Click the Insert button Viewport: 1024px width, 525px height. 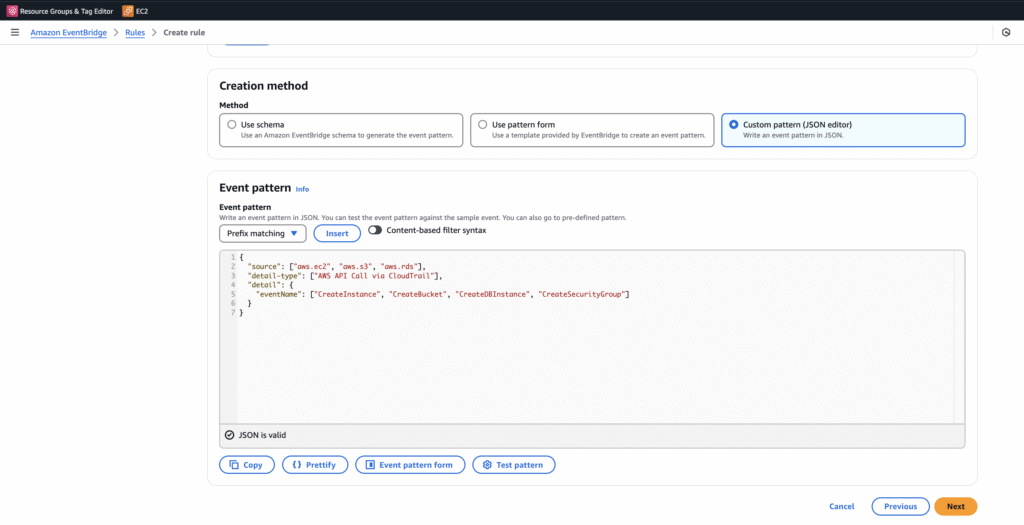coord(337,233)
